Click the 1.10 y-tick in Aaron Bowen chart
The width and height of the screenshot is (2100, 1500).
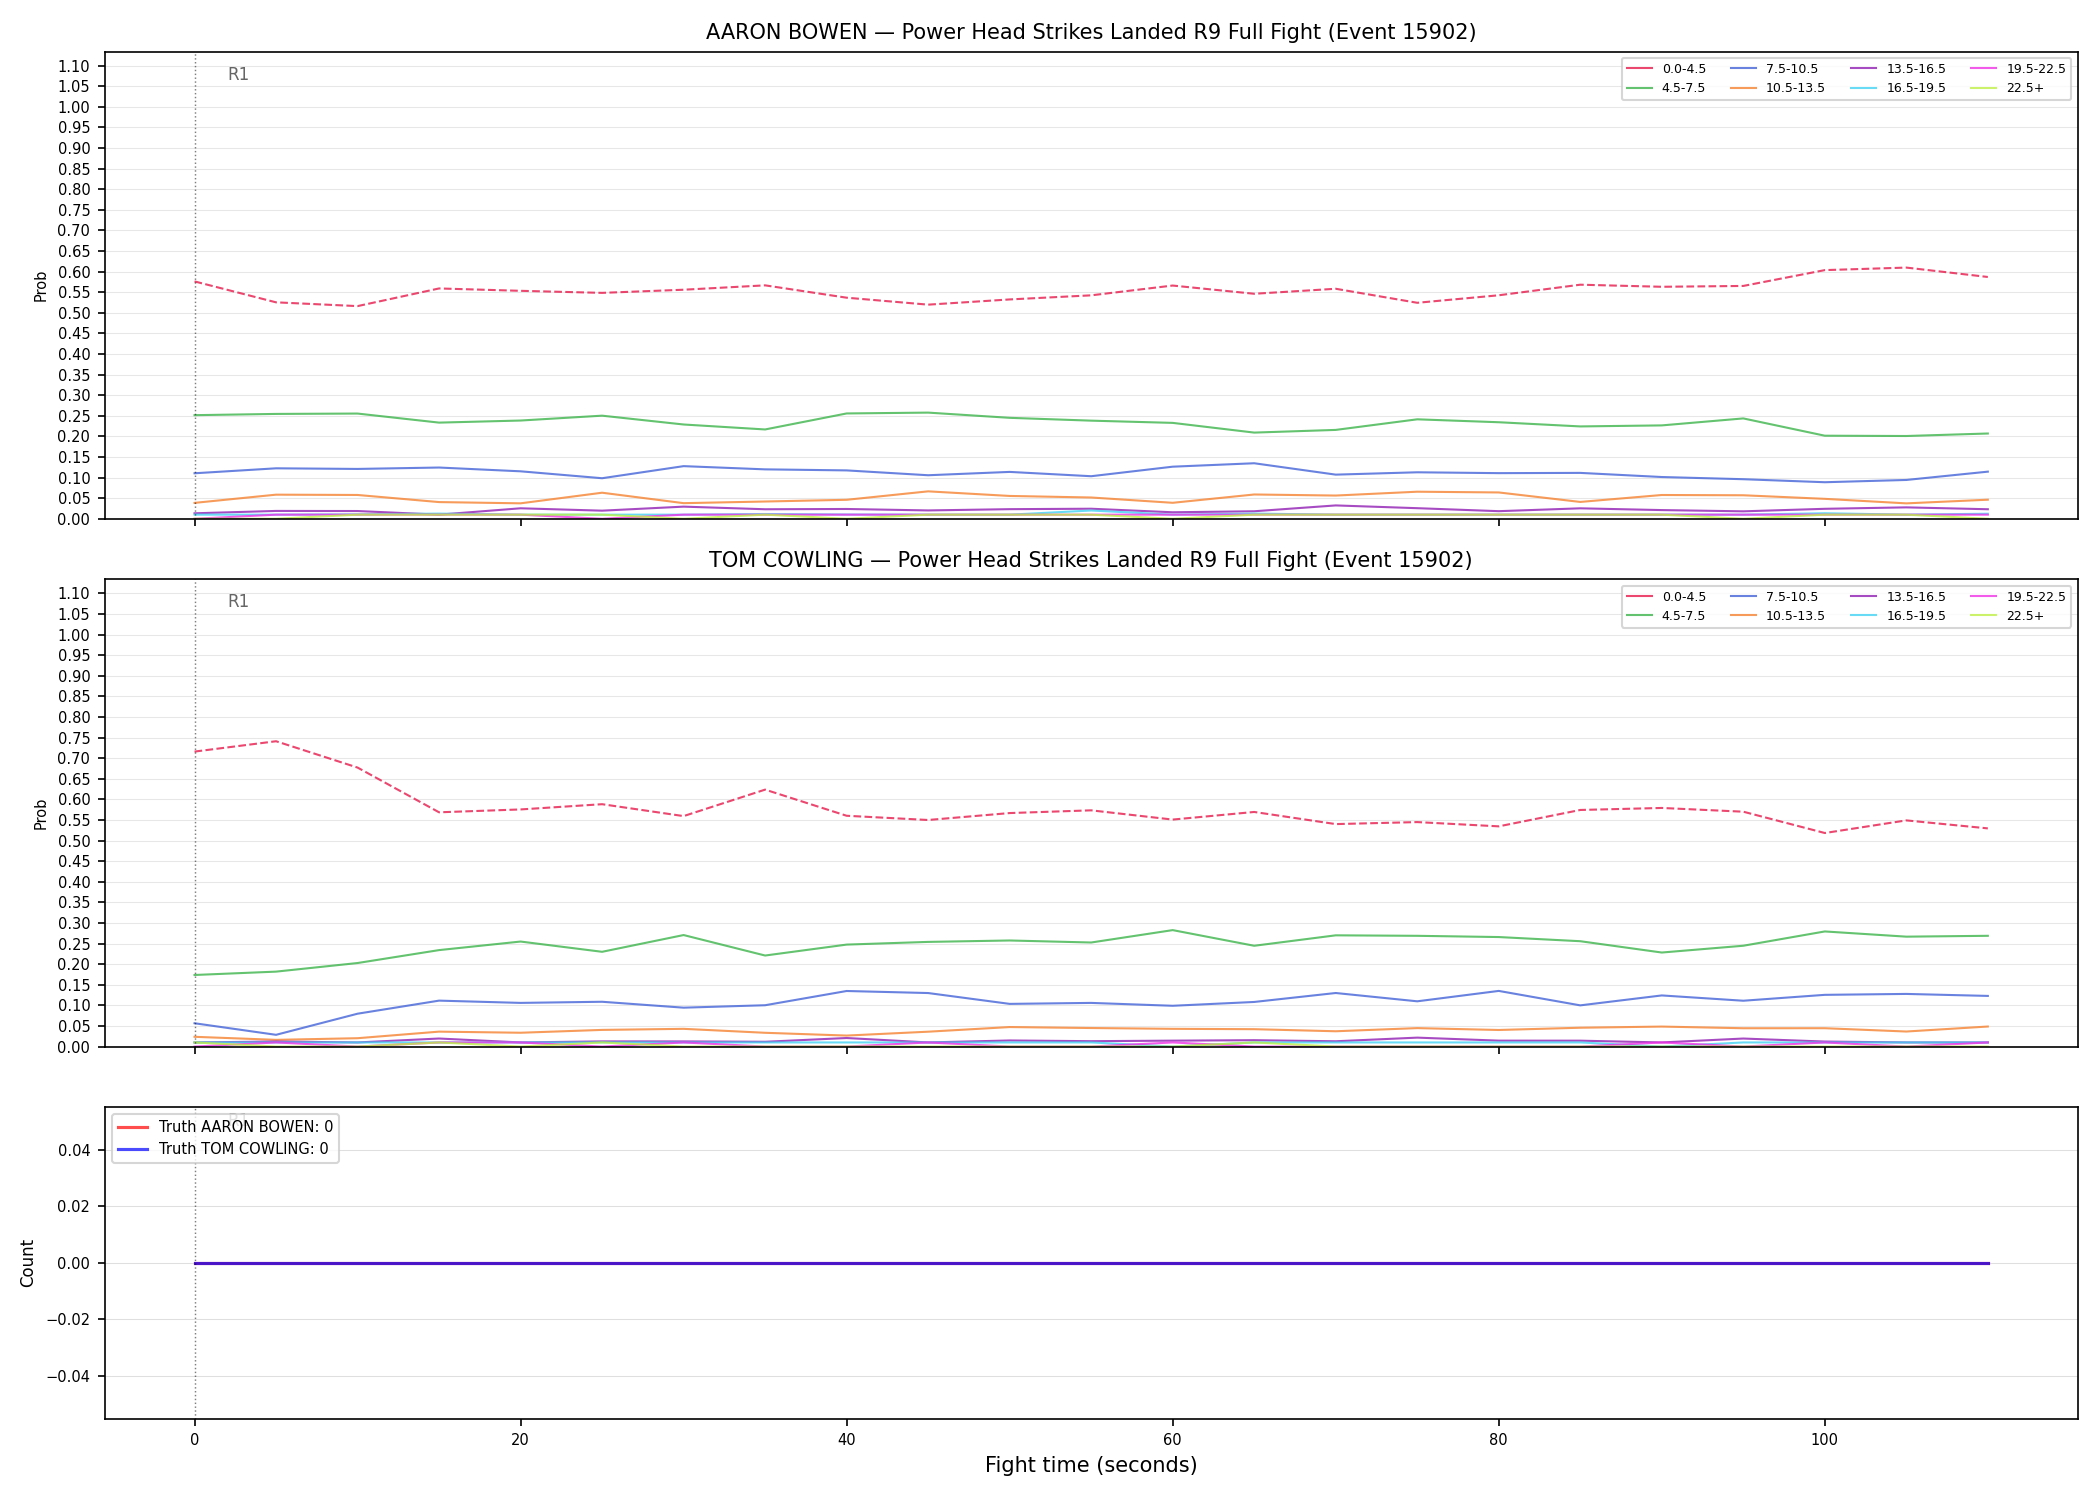[x=75, y=66]
